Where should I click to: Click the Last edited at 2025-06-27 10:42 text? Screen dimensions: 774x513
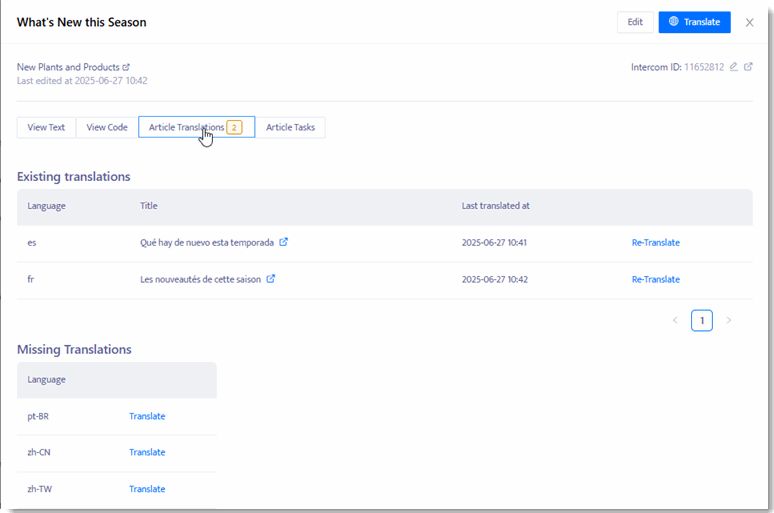pyautogui.click(x=82, y=81)
